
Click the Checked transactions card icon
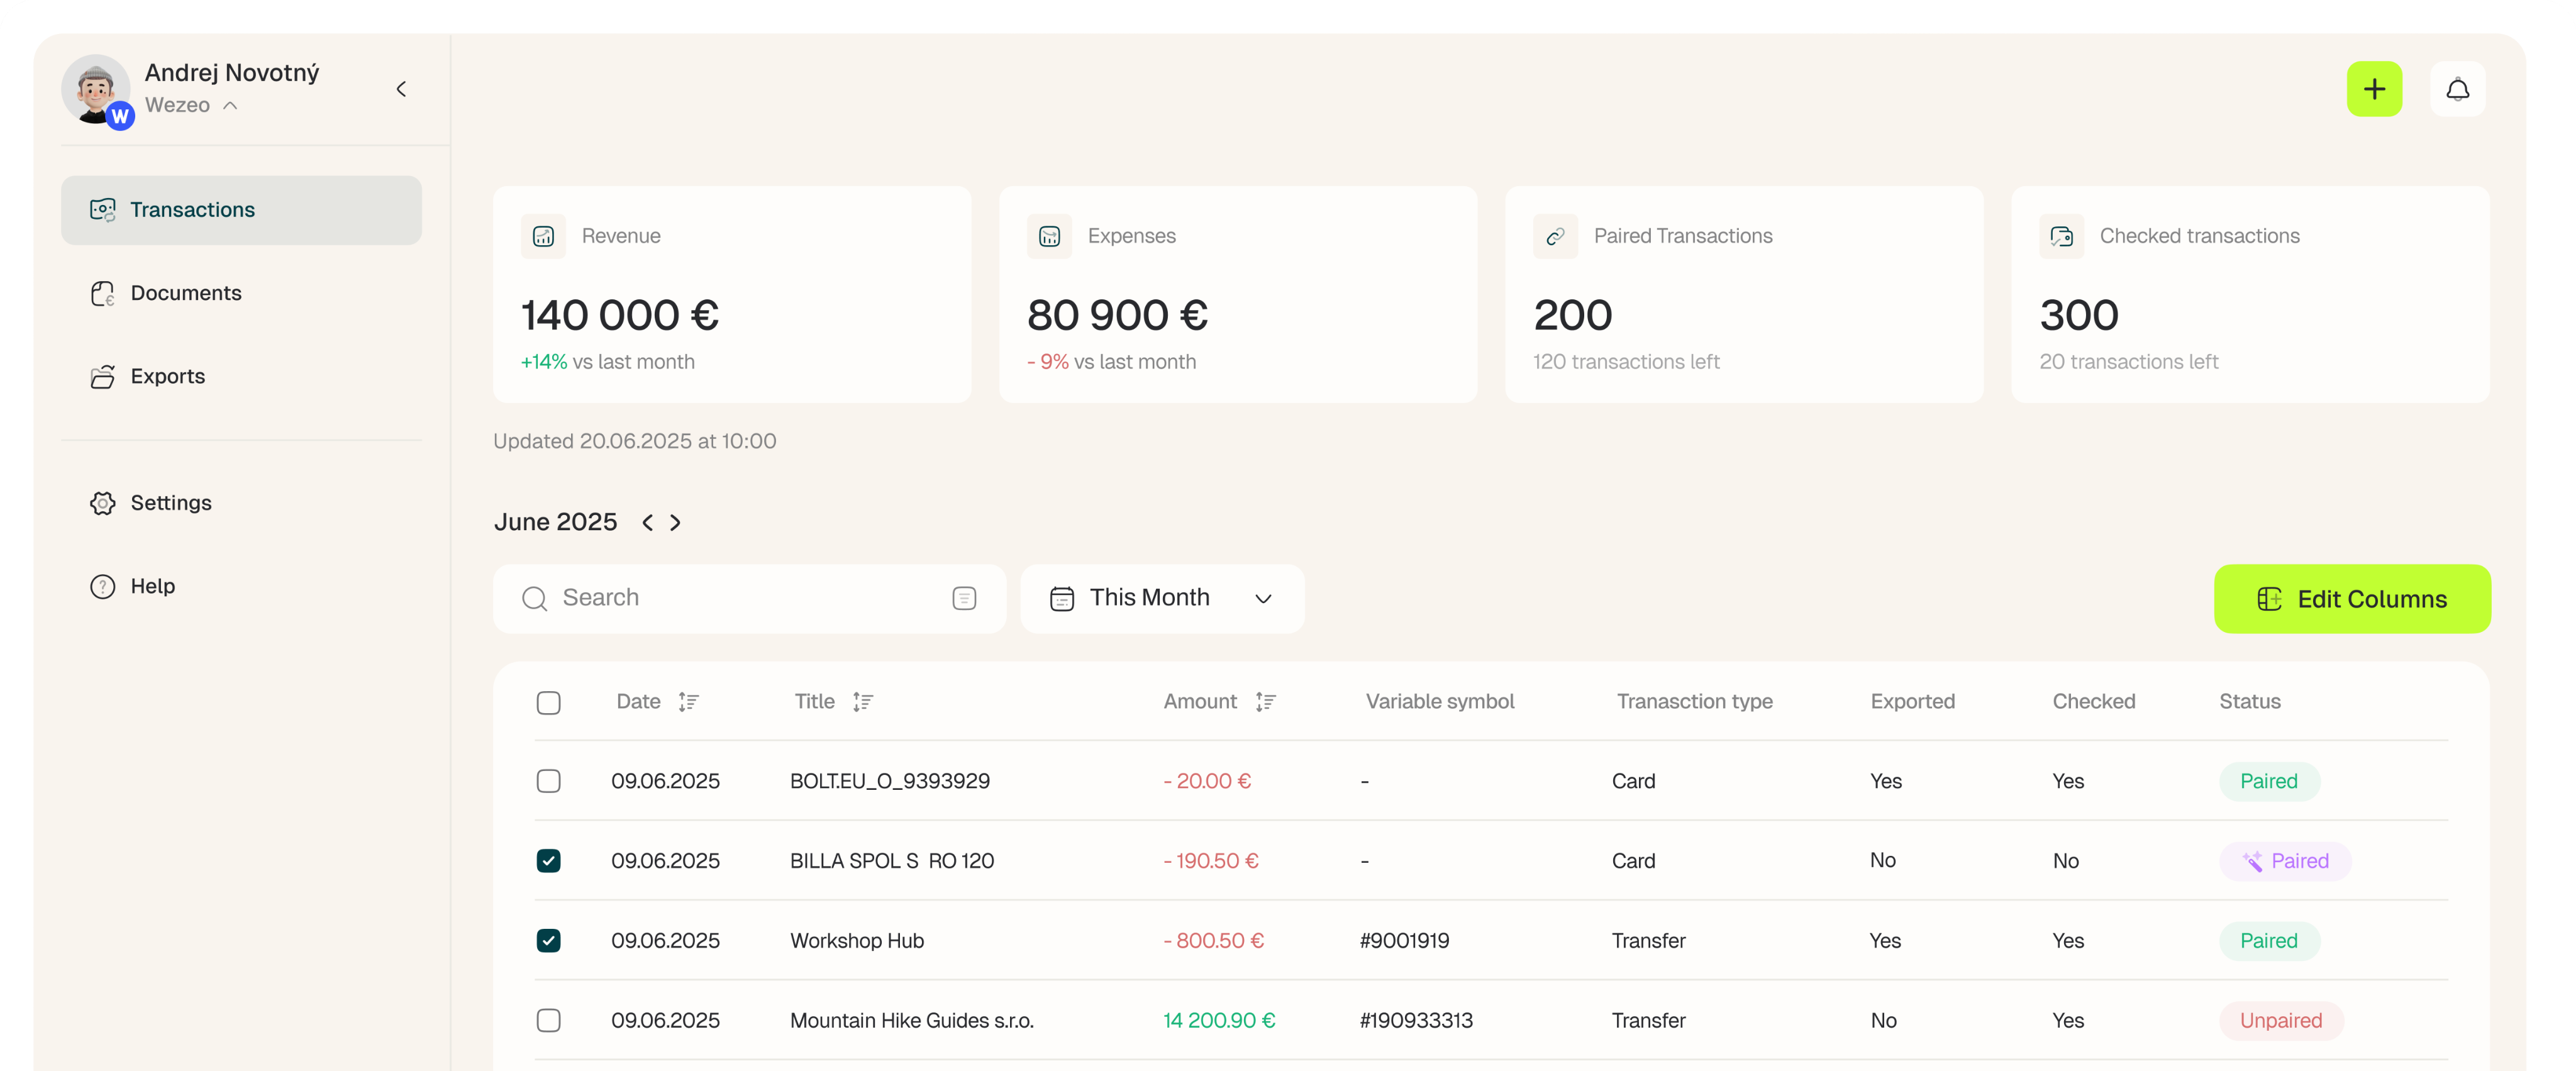point(2061,236)
